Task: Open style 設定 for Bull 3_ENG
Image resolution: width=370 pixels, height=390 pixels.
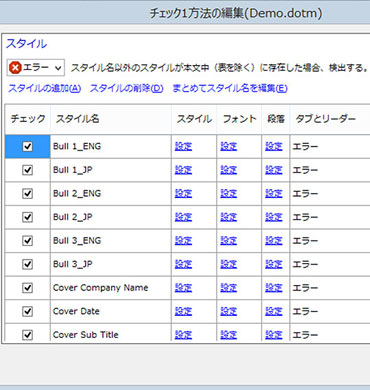Action: 183,241
